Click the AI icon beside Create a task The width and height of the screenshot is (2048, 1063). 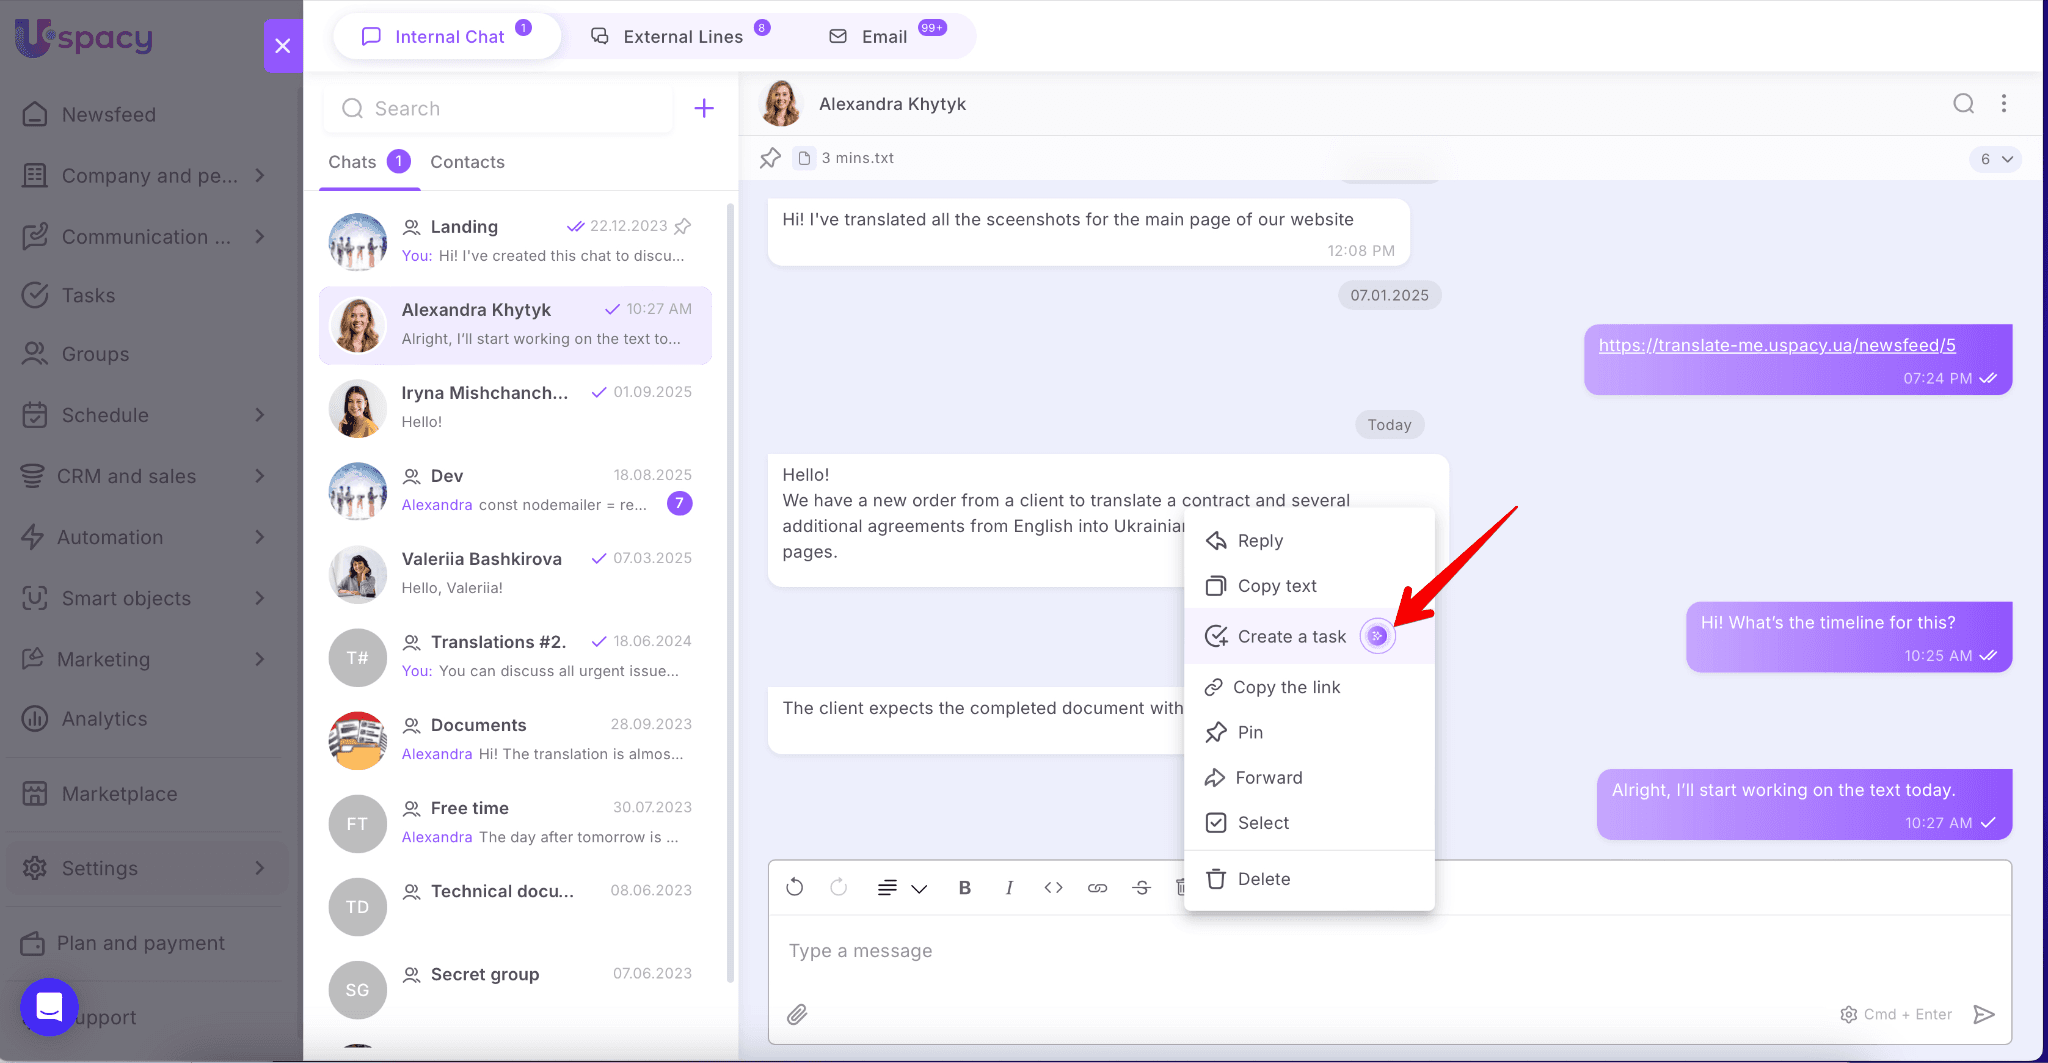tap(1377, 636)
